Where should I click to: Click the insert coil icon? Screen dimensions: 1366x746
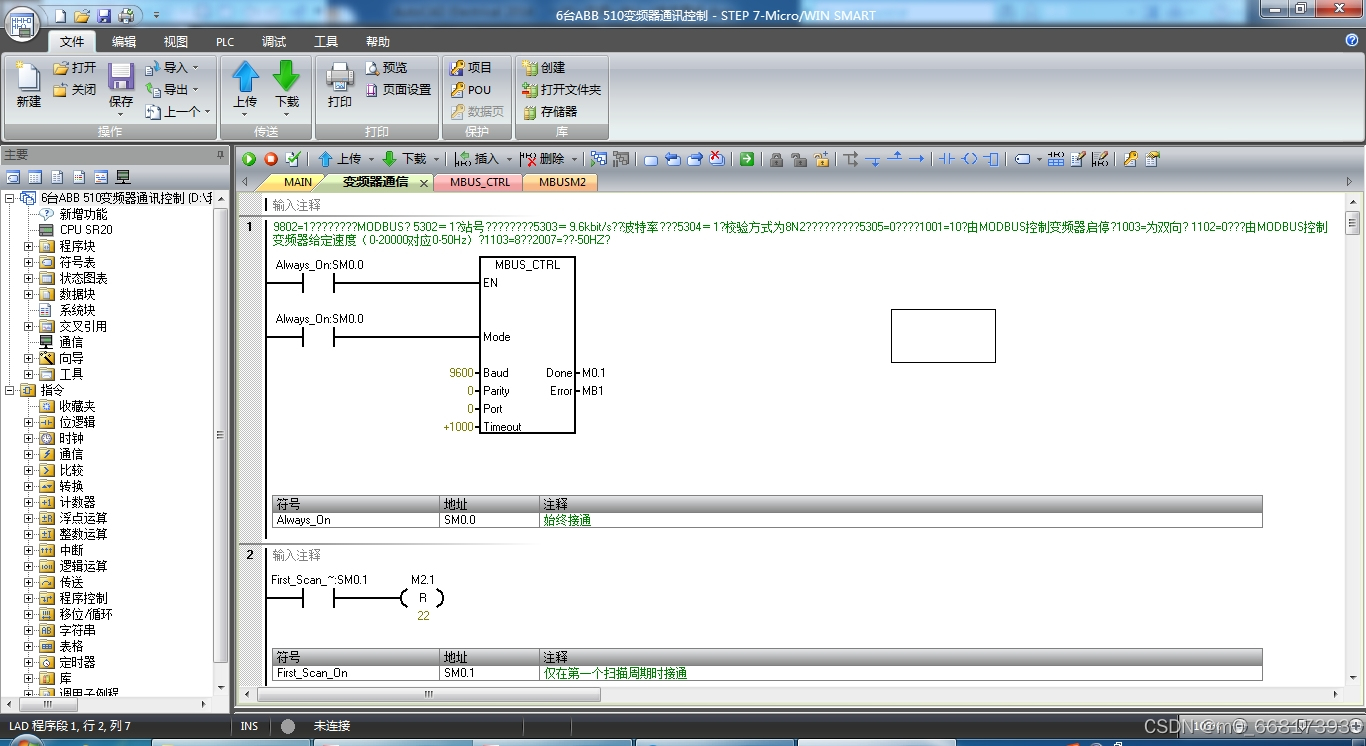pyautogui.click(x=969, y=159)
